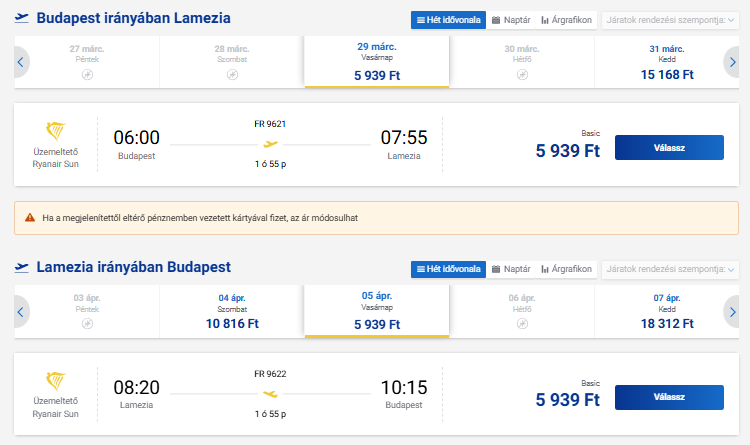Select 31 márc. Kedd date tab
Viewport: 750px width, 445px height.
point(665,62)
